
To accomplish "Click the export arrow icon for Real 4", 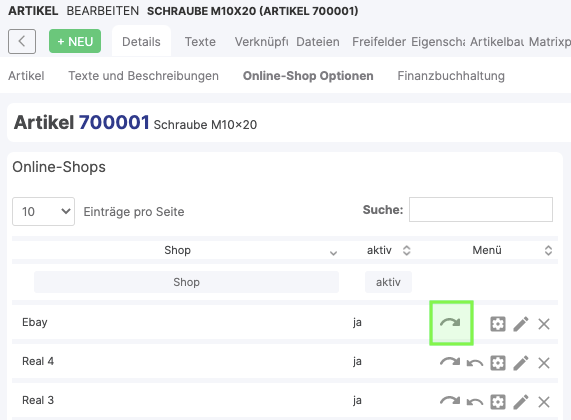I will point(450,362).
